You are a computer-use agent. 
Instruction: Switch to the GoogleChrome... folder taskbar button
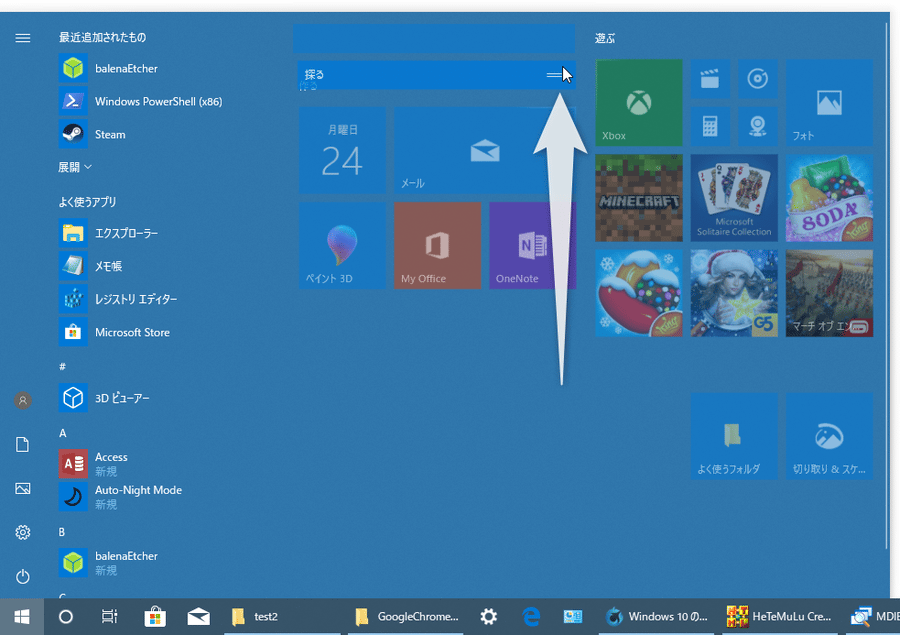click(406, 617)
